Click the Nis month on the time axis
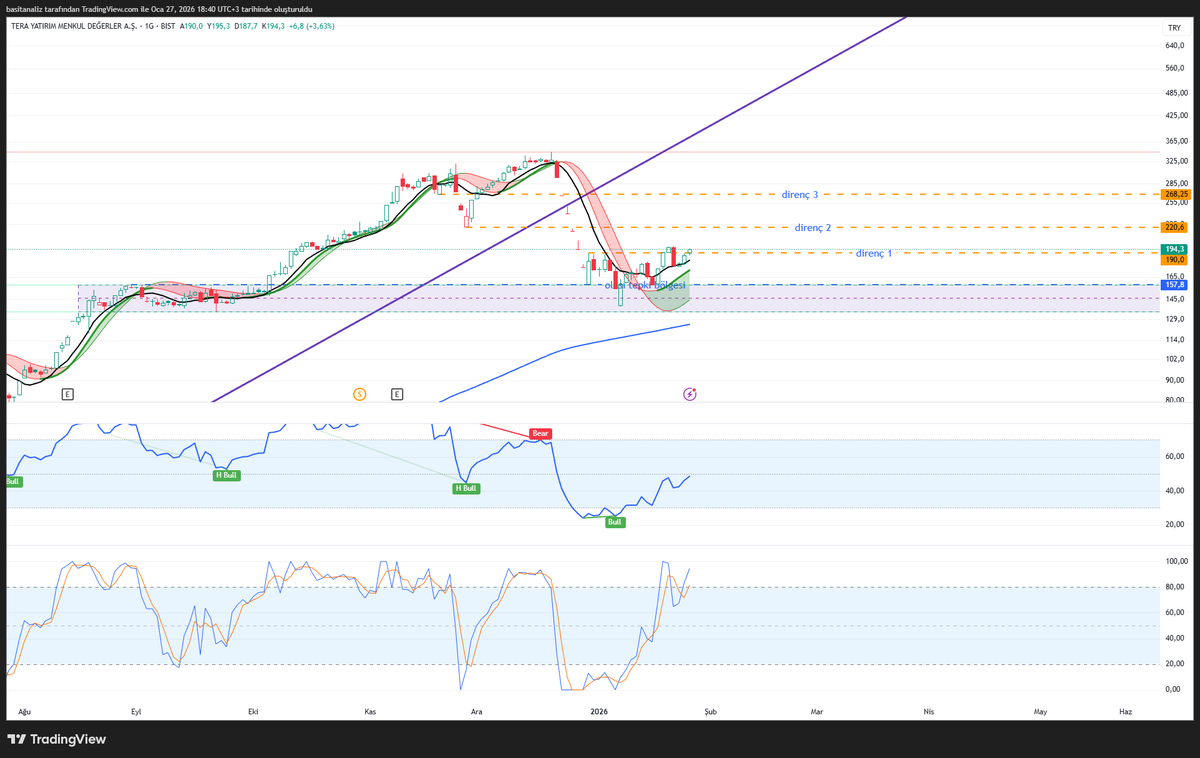The width and height of the screenshot is (1200, 758). coord(929,712)
